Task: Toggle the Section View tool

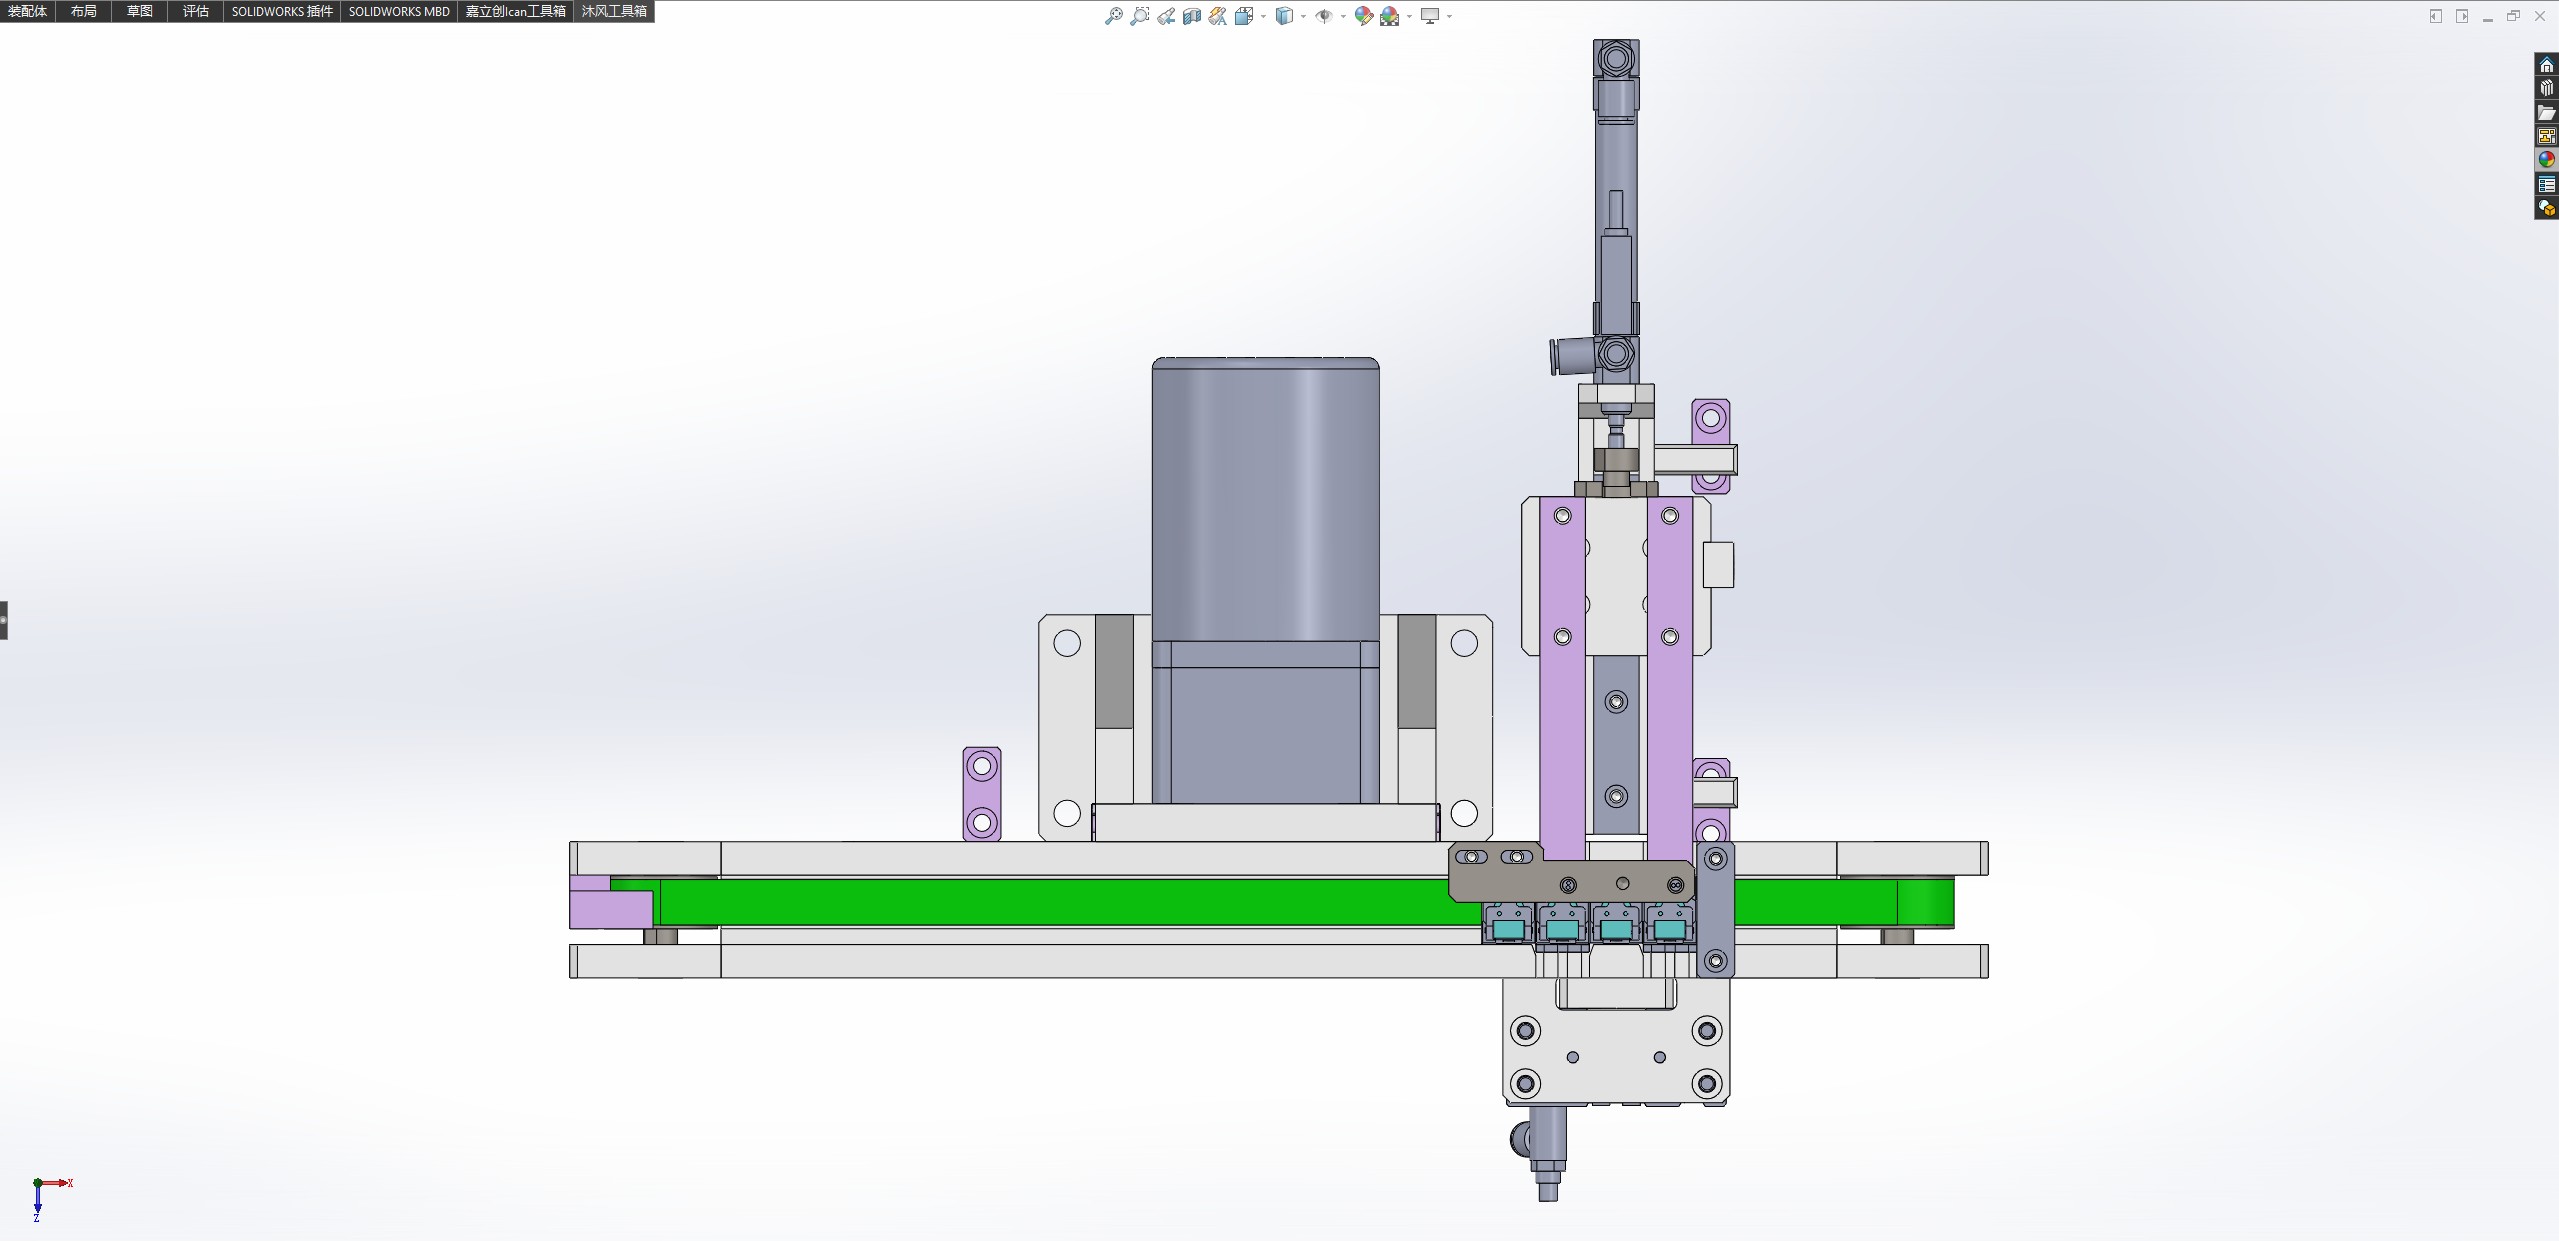Action: pos(1191,16)
